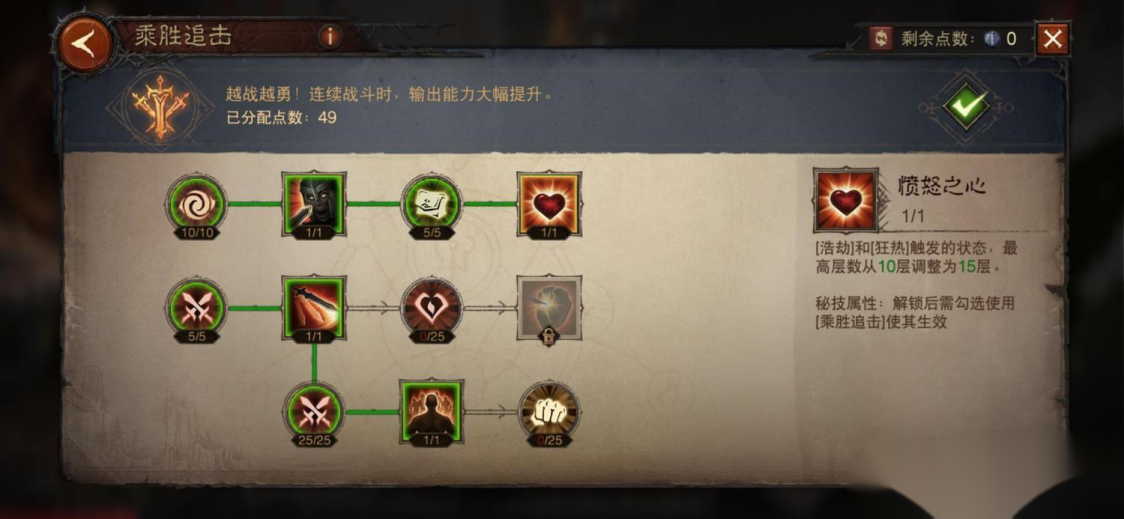
Task: Select the fist skill node showing 0/25
Action: pyautogui.click(x=549, y=413)
